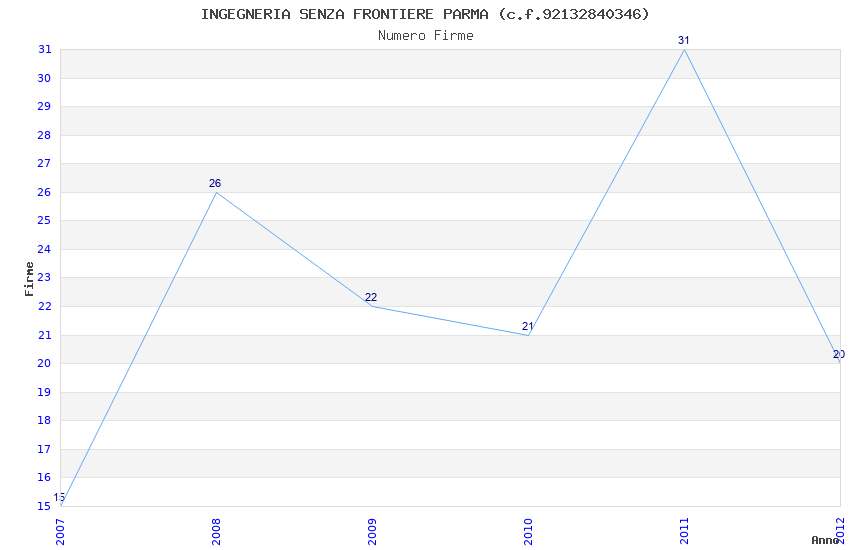
Task: Click y-axis tick label 28
Action: coord(44,135)
